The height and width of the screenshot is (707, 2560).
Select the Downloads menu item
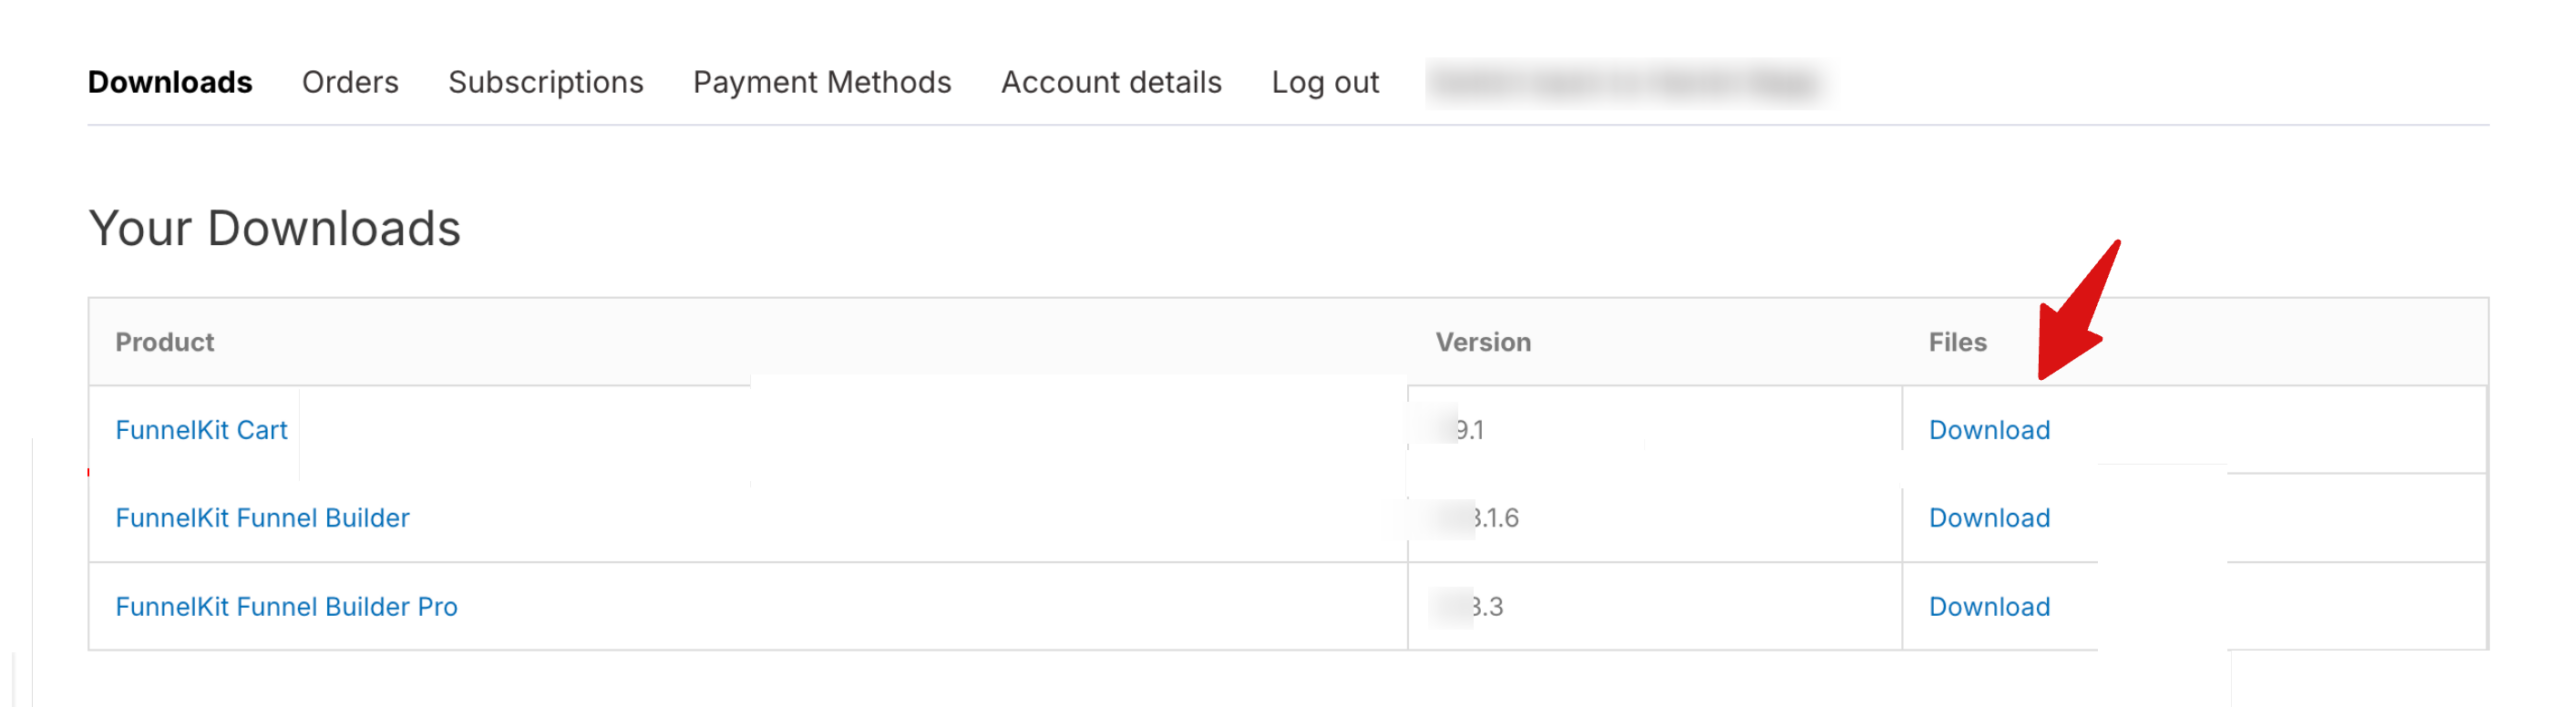click(169, 82)
